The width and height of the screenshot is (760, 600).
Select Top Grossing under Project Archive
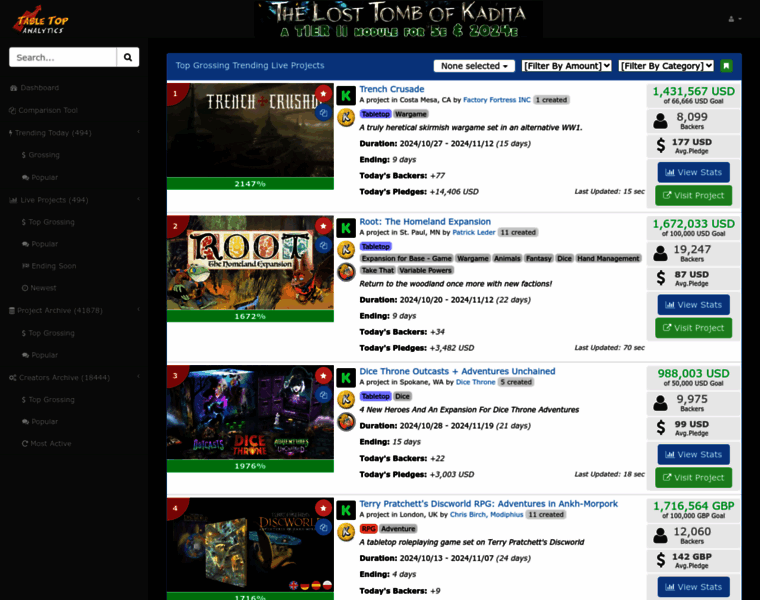(x=48, y=333)
